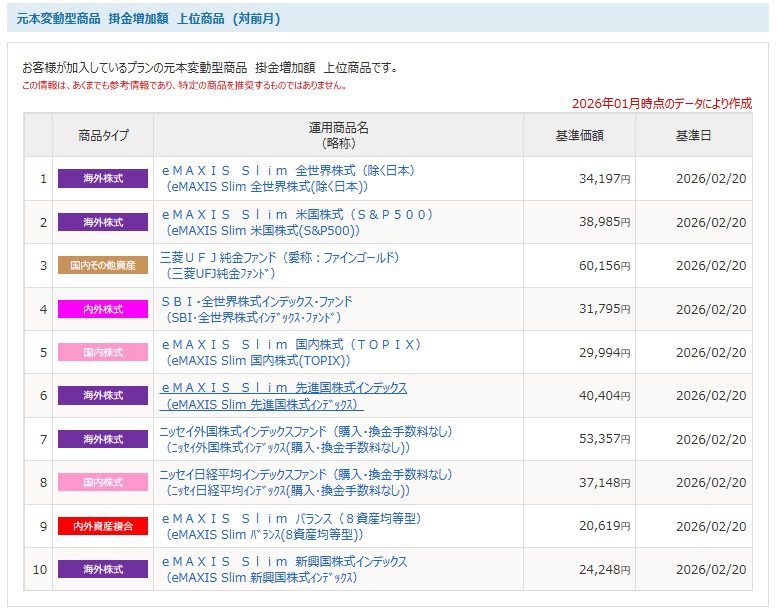Click 海外株式 badge in row 1
The image size is (778, 613).
point(103,178)
